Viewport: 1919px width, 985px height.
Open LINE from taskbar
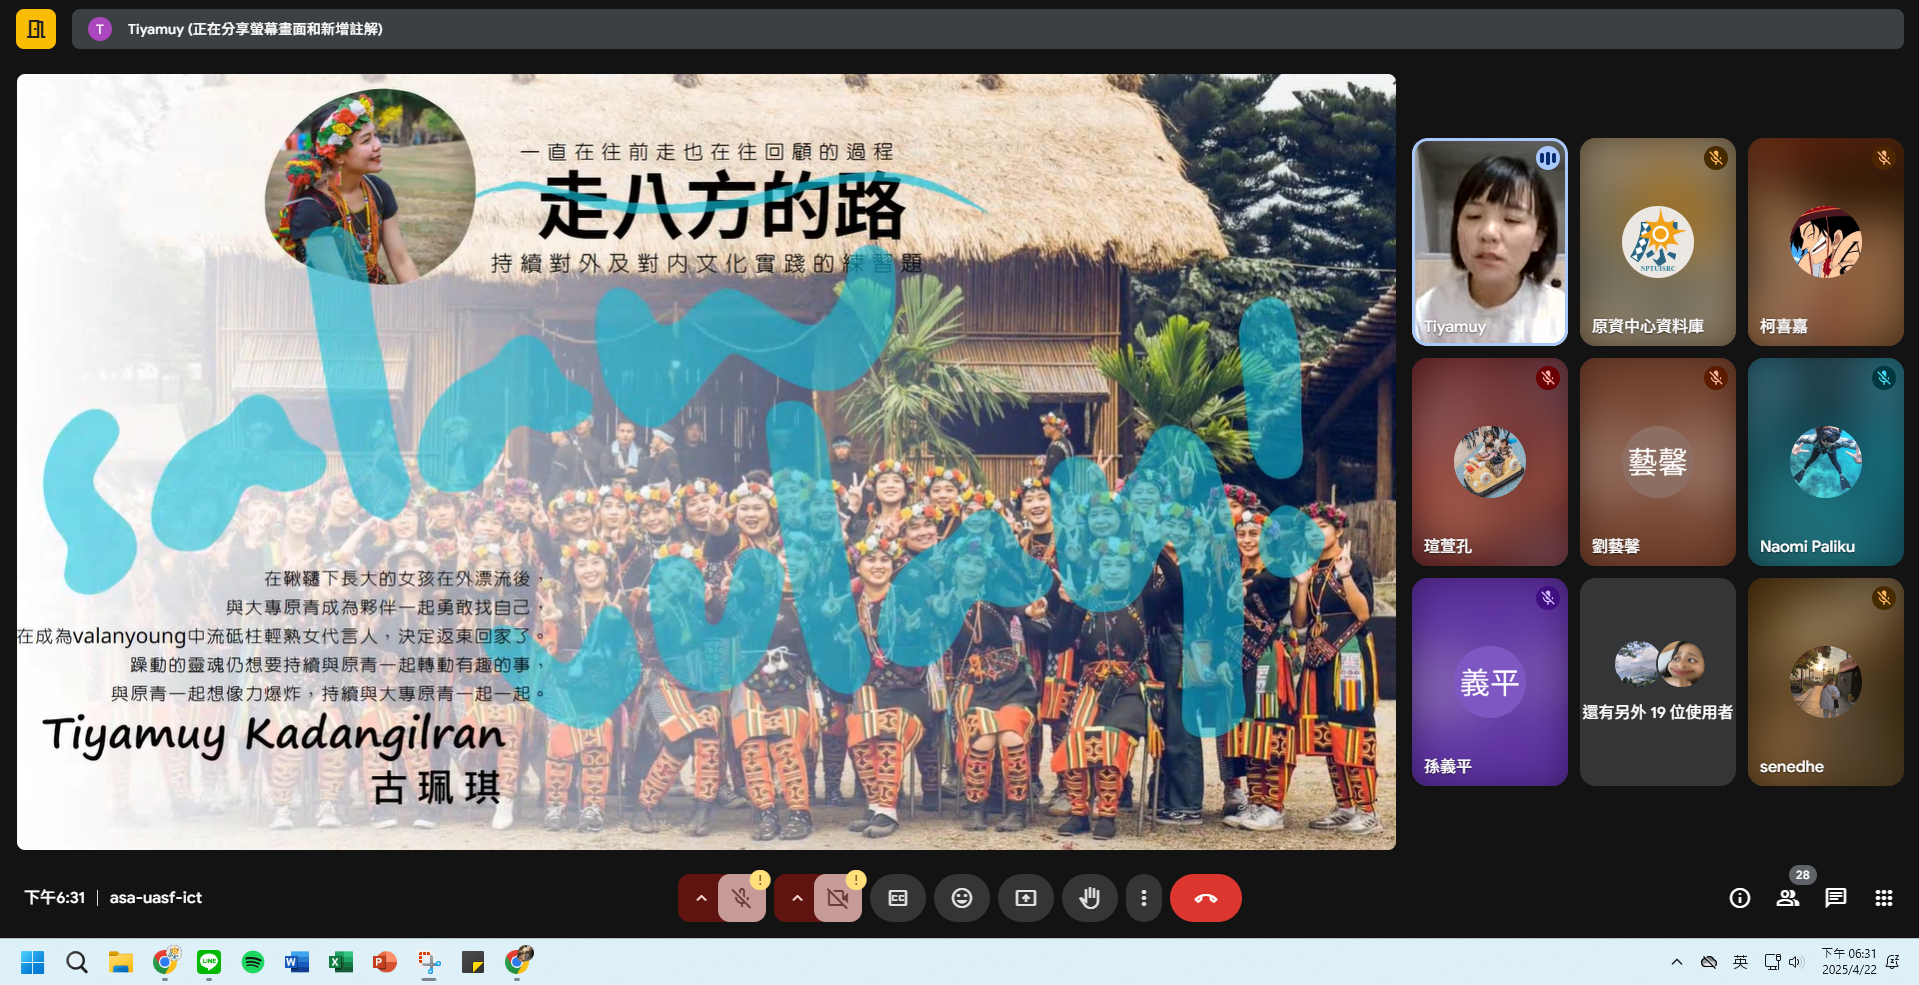(209, 962)
